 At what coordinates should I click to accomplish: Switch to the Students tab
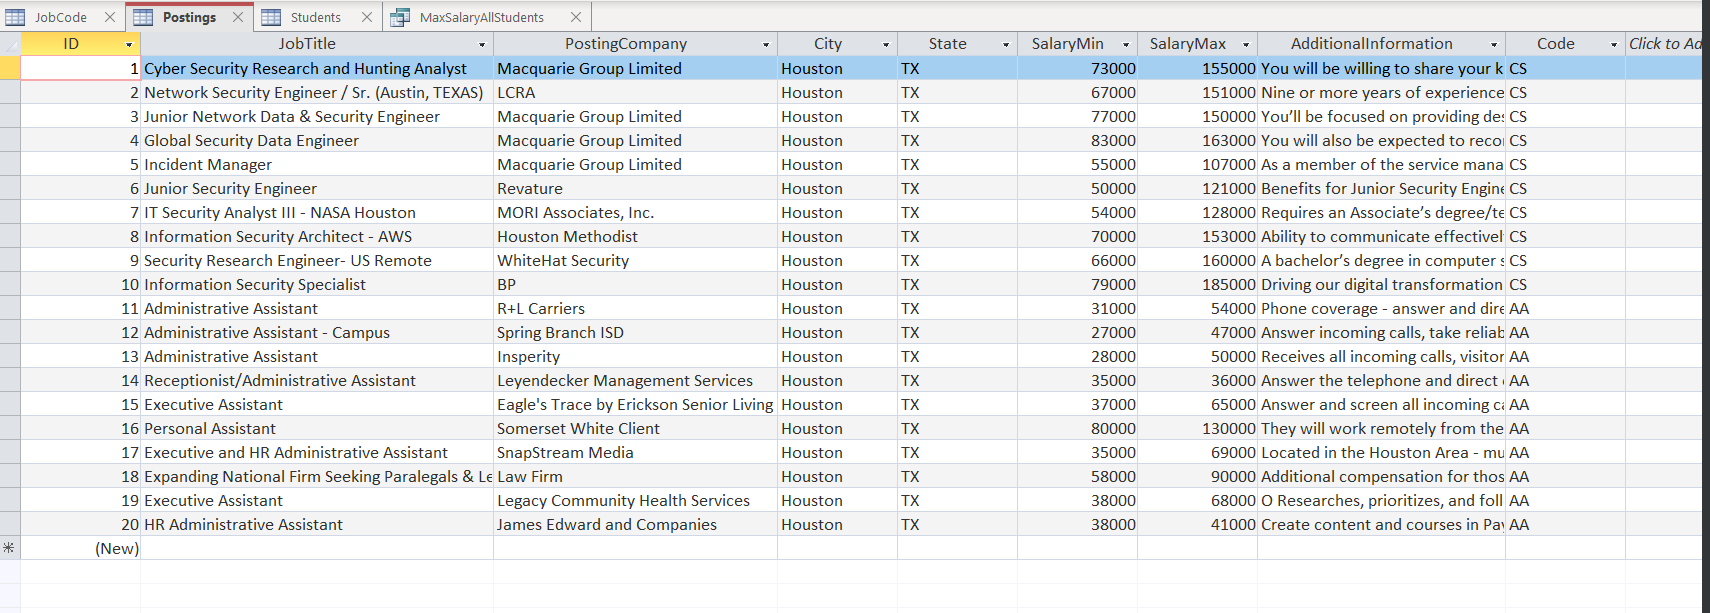[x=315, y=17]
